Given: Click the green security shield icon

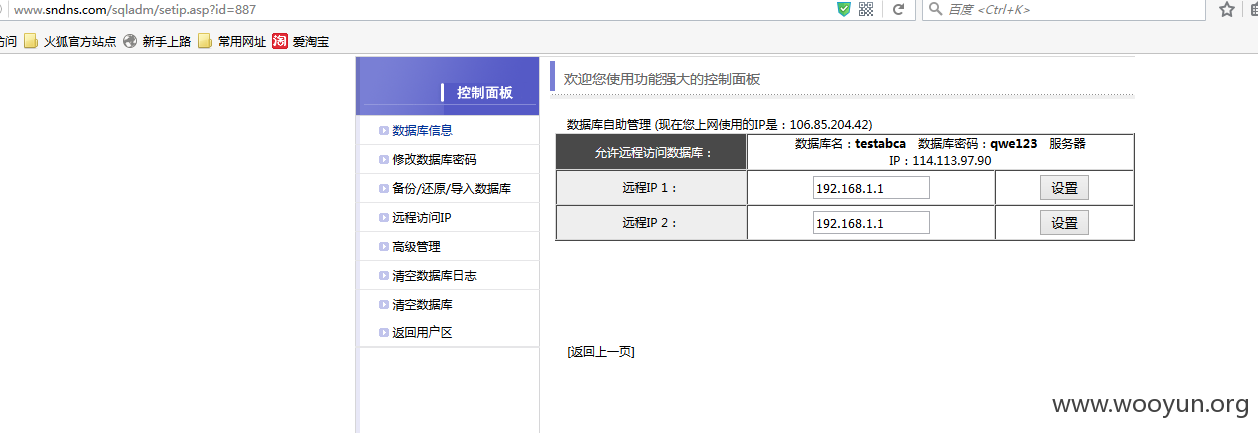Looking at the screenshot, I should pyautogui.click(x=844, y=9).
